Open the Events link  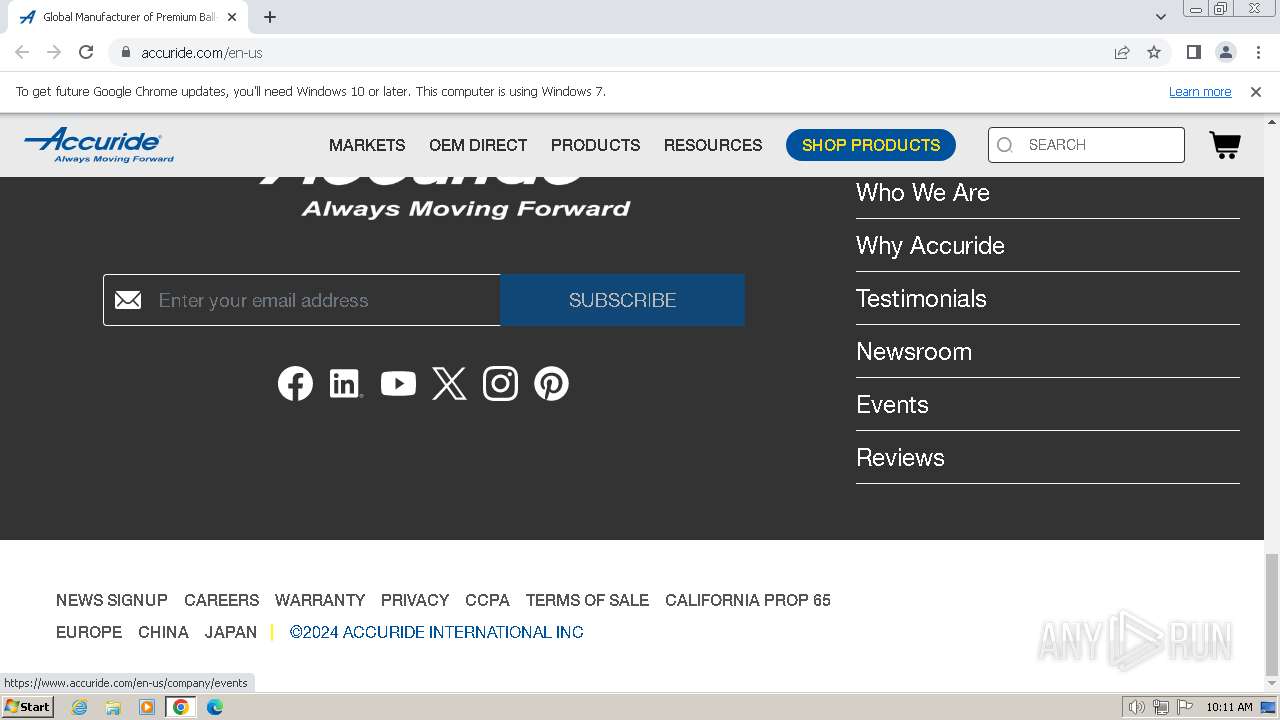pyautogui.click(x=892, y=405)
